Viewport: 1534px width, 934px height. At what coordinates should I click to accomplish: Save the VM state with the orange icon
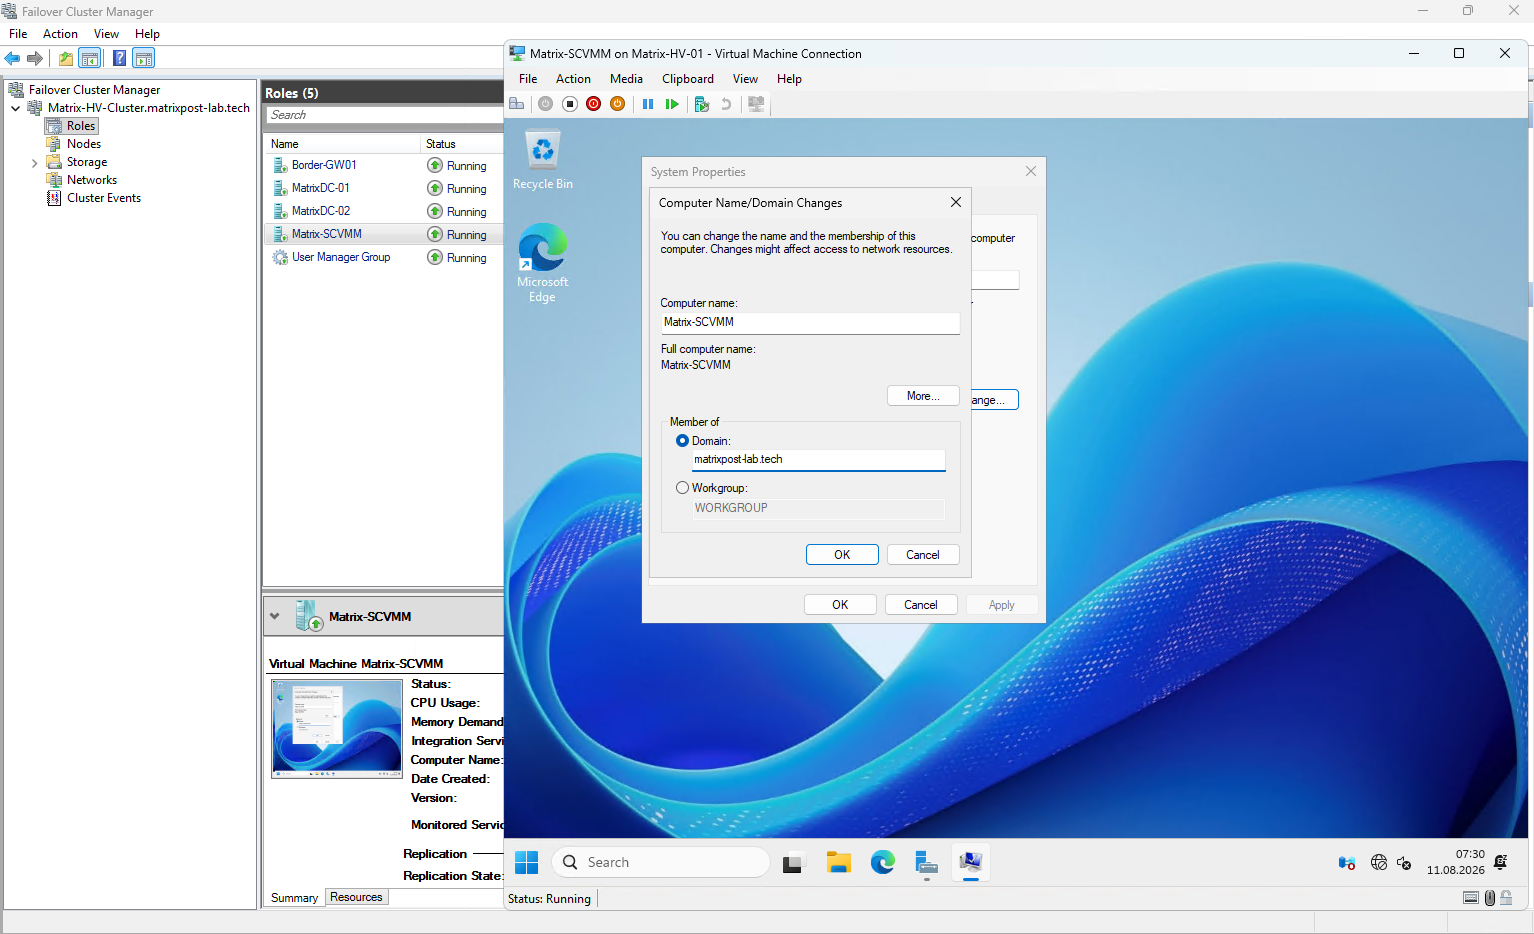point(618,104)
